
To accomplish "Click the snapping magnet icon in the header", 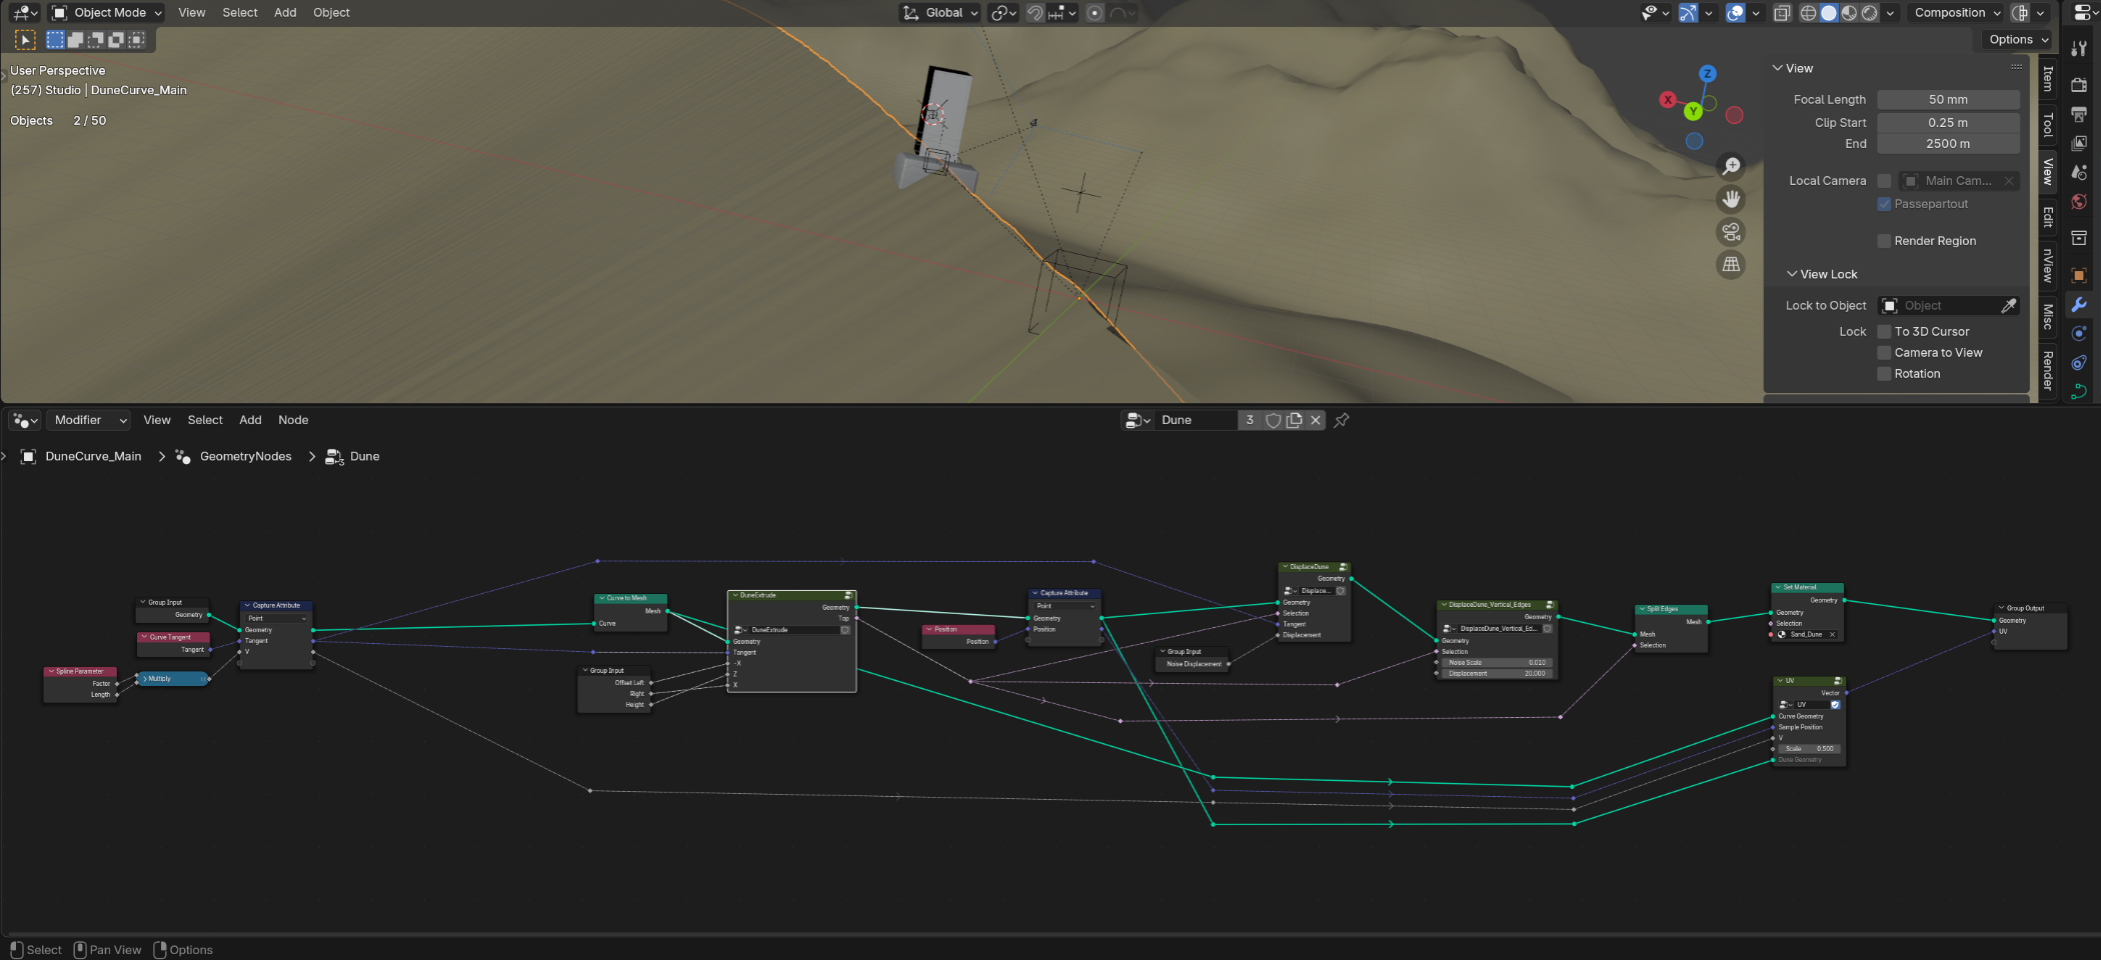I will tap(1035, 12).
